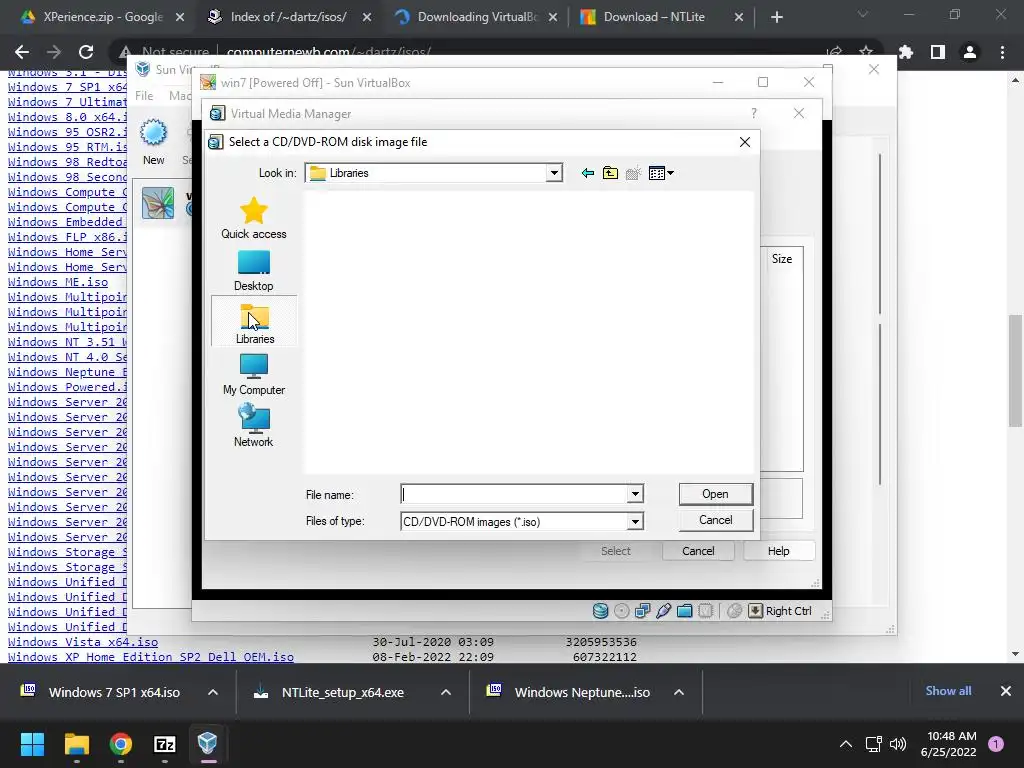Click the browser page vertical scrollbar
The height and width of the screenshot is (768, 1024).
(x=1015, y=370)
